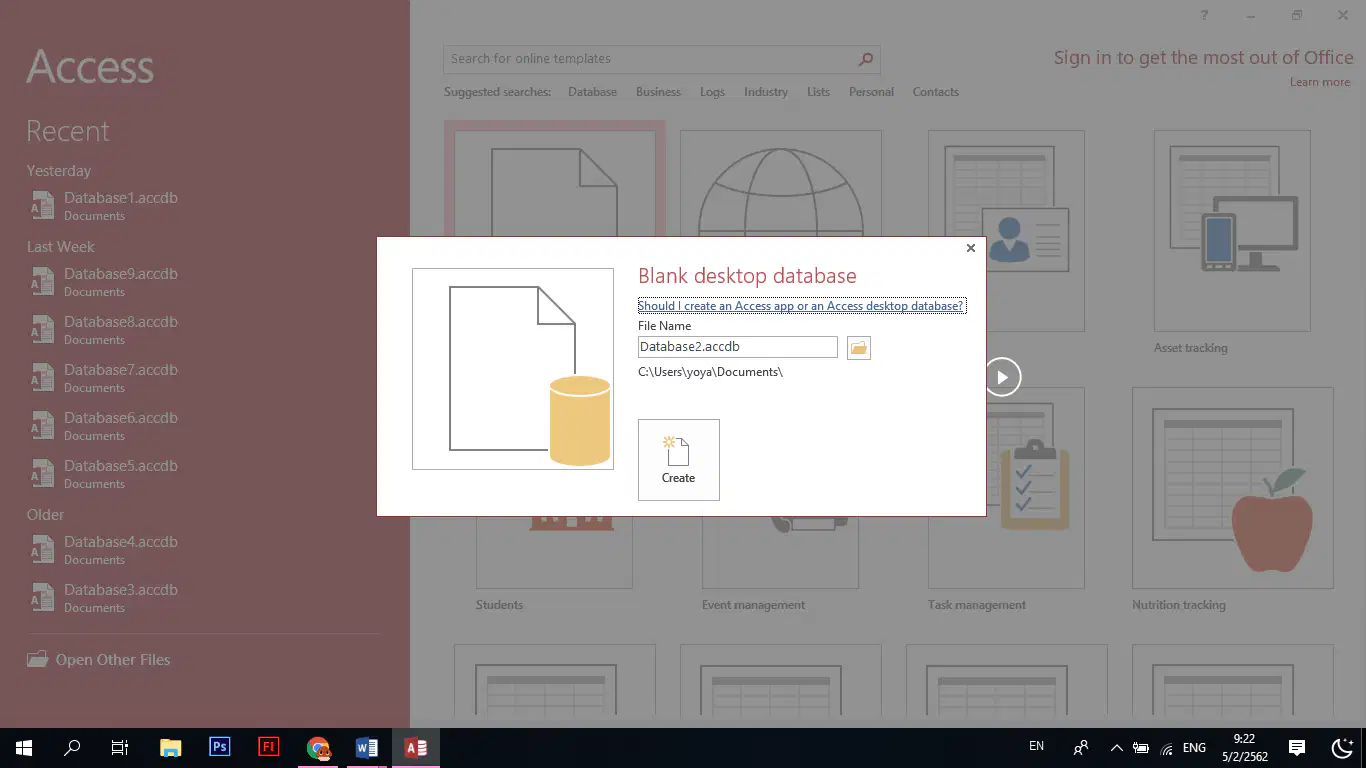Open File Explorer from the taskbar
Viewport: 1366px width, 768px height.
[x=171, y=747]
